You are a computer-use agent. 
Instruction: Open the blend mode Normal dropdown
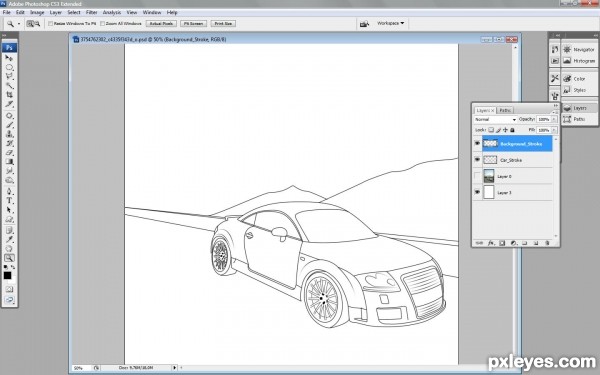pos(495,119)
